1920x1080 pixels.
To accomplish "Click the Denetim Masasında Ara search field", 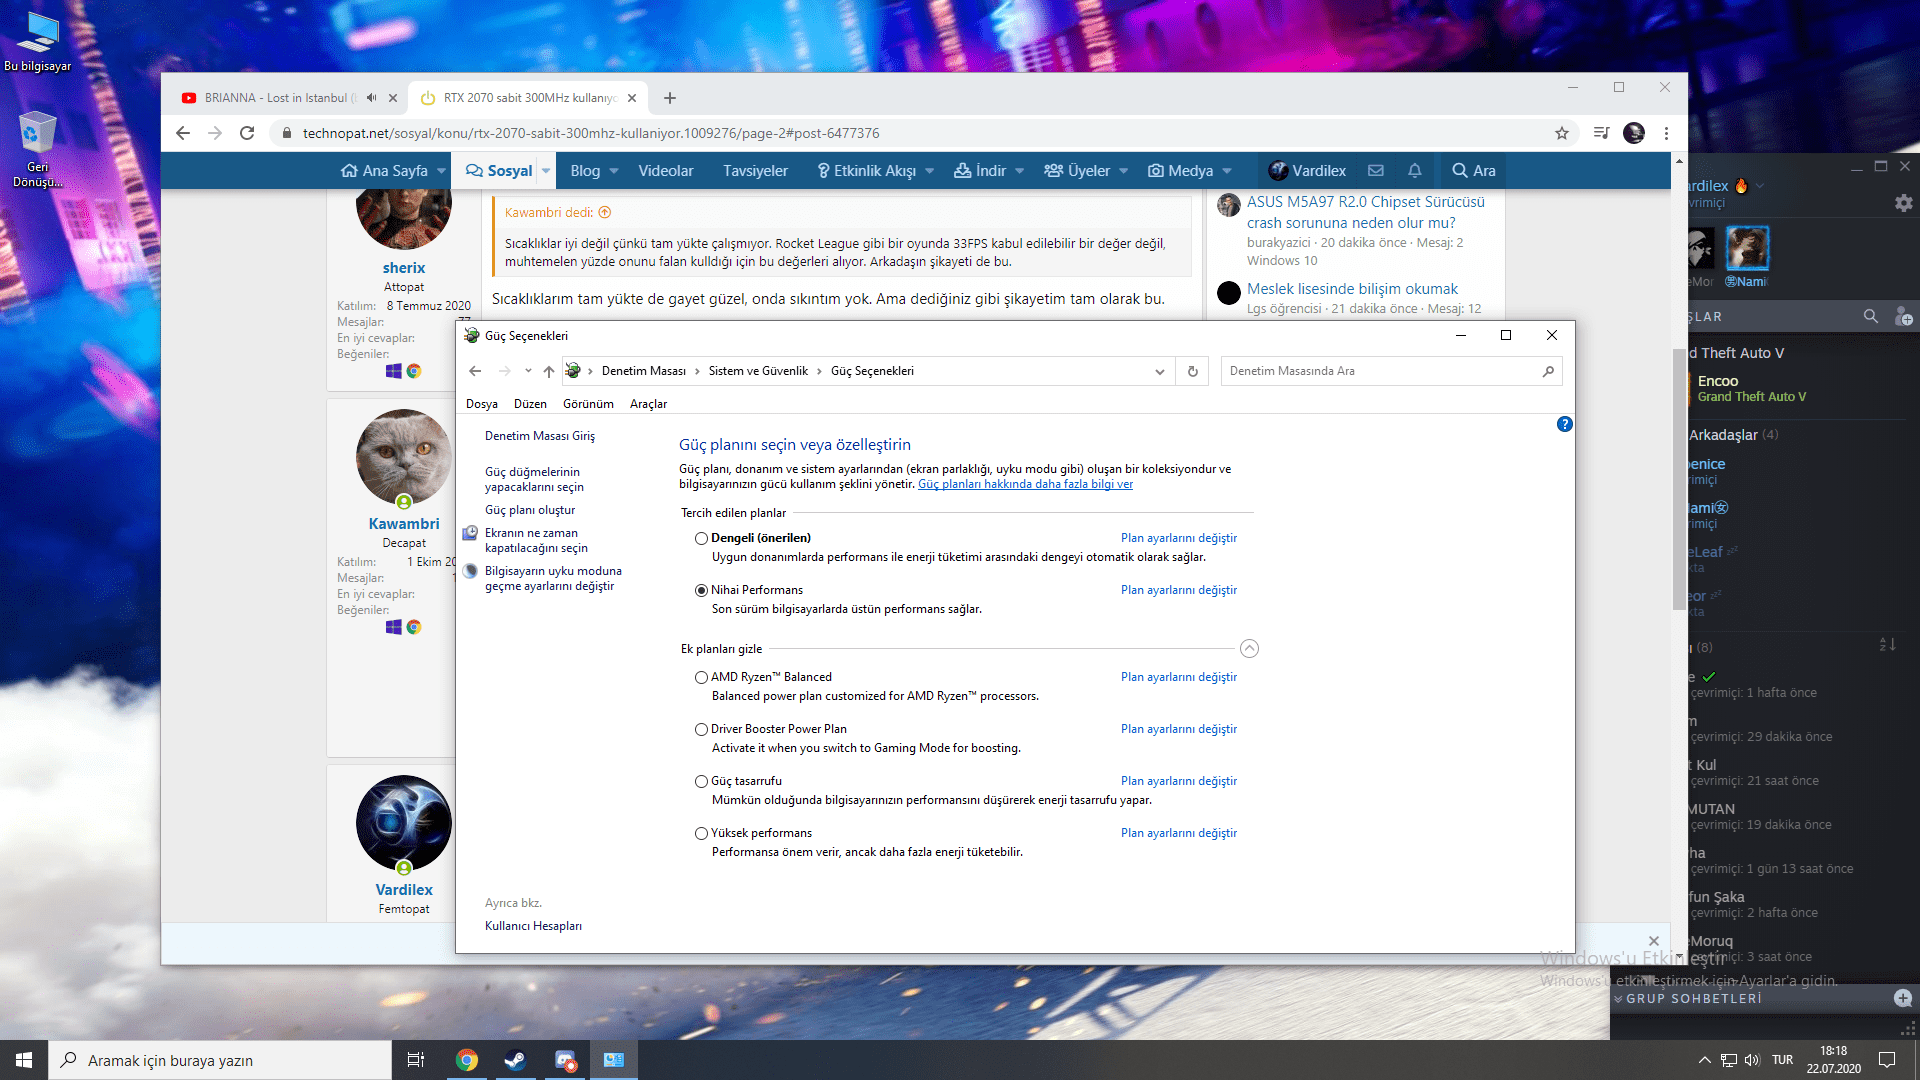I will coord(1380,371).
